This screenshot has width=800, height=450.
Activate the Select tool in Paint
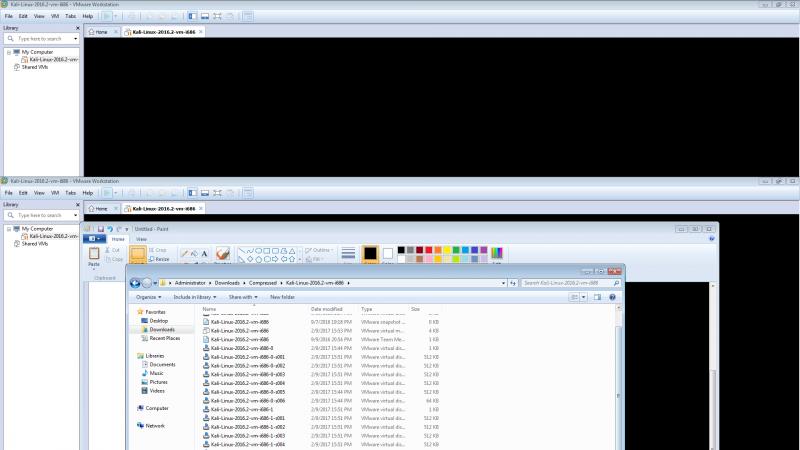pos(137,254)
